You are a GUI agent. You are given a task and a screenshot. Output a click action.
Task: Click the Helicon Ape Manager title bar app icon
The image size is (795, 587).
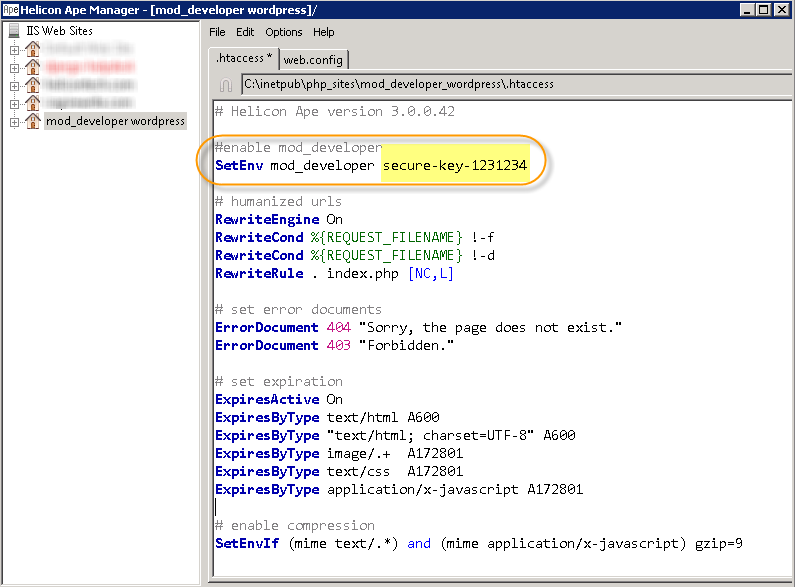pyautogui.click(x=11, y=10)
